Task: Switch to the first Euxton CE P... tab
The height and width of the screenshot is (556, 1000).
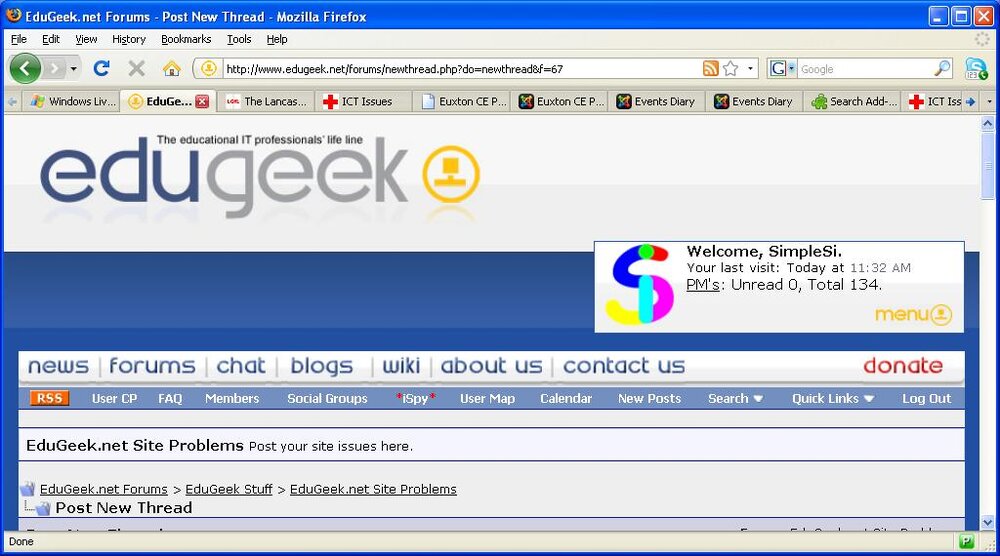Action: tap(462, 101)
